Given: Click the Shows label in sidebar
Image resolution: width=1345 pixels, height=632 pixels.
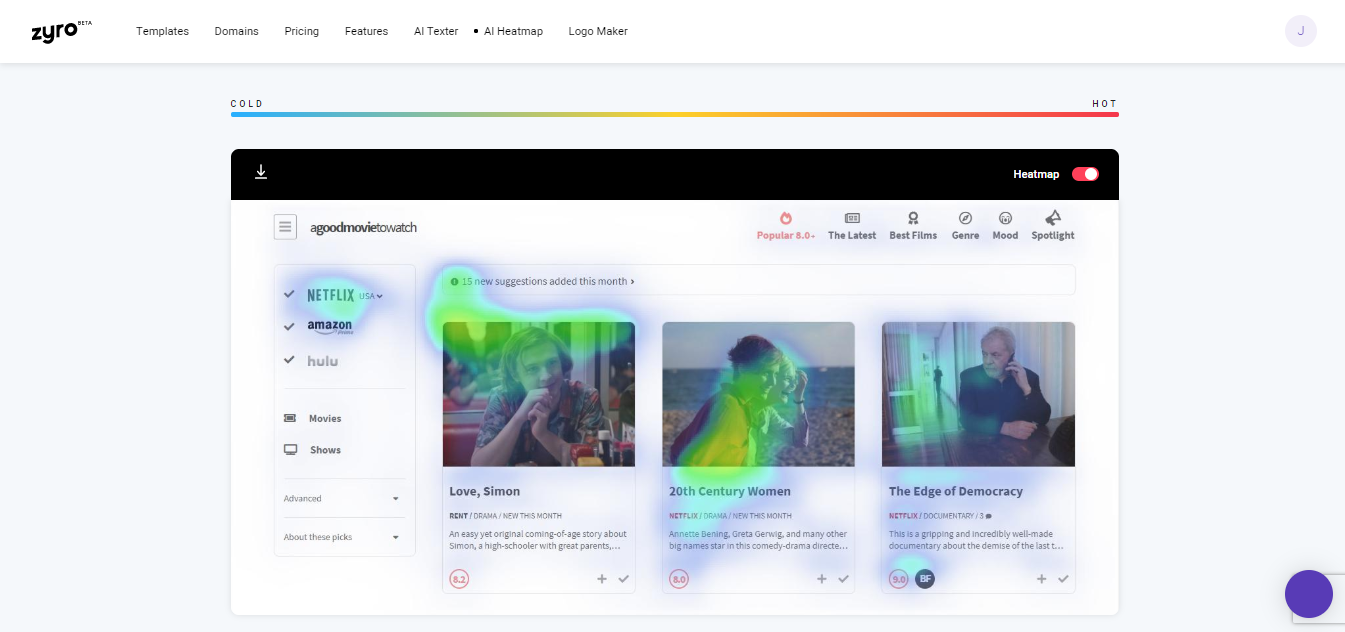Looking at the screenshot, I should coord(325,450).
